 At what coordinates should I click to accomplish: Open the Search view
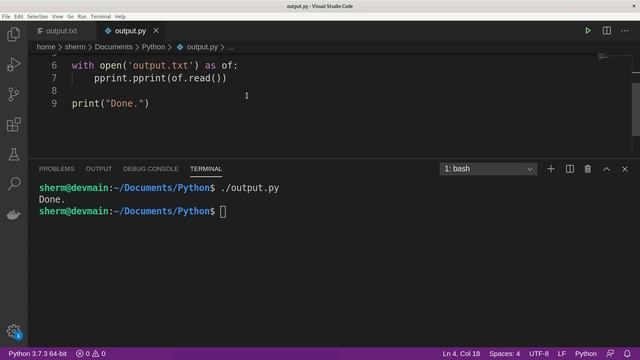pyautogui.click(x=13, y=184)
